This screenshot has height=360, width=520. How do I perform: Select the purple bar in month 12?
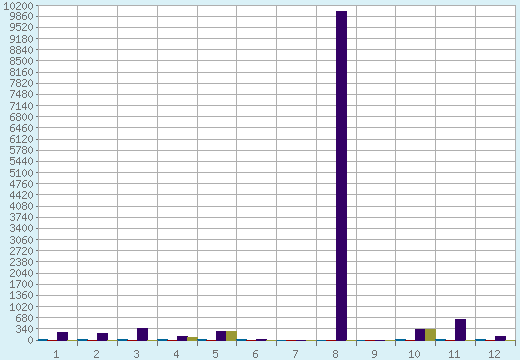(x=500, y=338)
